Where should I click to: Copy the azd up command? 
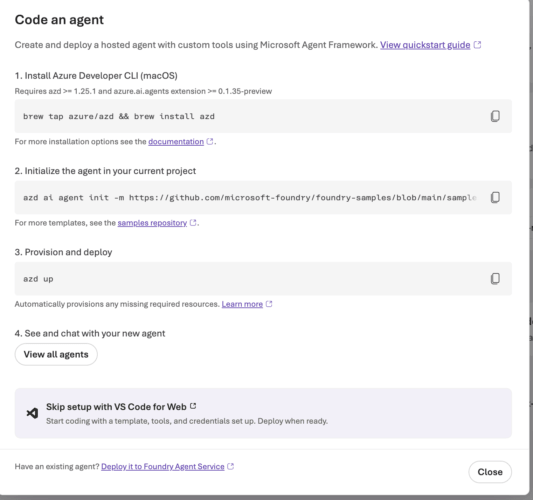[495, 279]
